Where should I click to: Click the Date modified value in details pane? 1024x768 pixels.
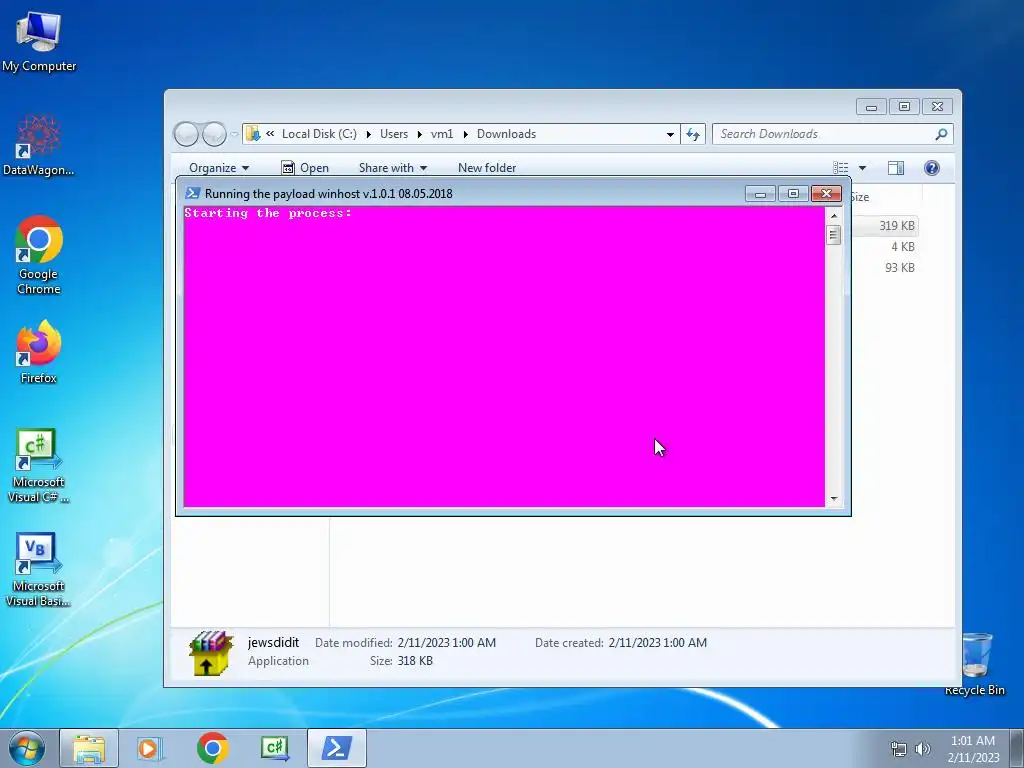[447, 643]
